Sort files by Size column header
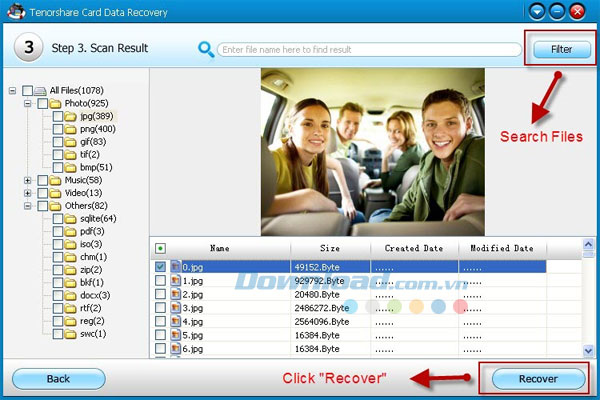600x400 pixels. [330, 248]
